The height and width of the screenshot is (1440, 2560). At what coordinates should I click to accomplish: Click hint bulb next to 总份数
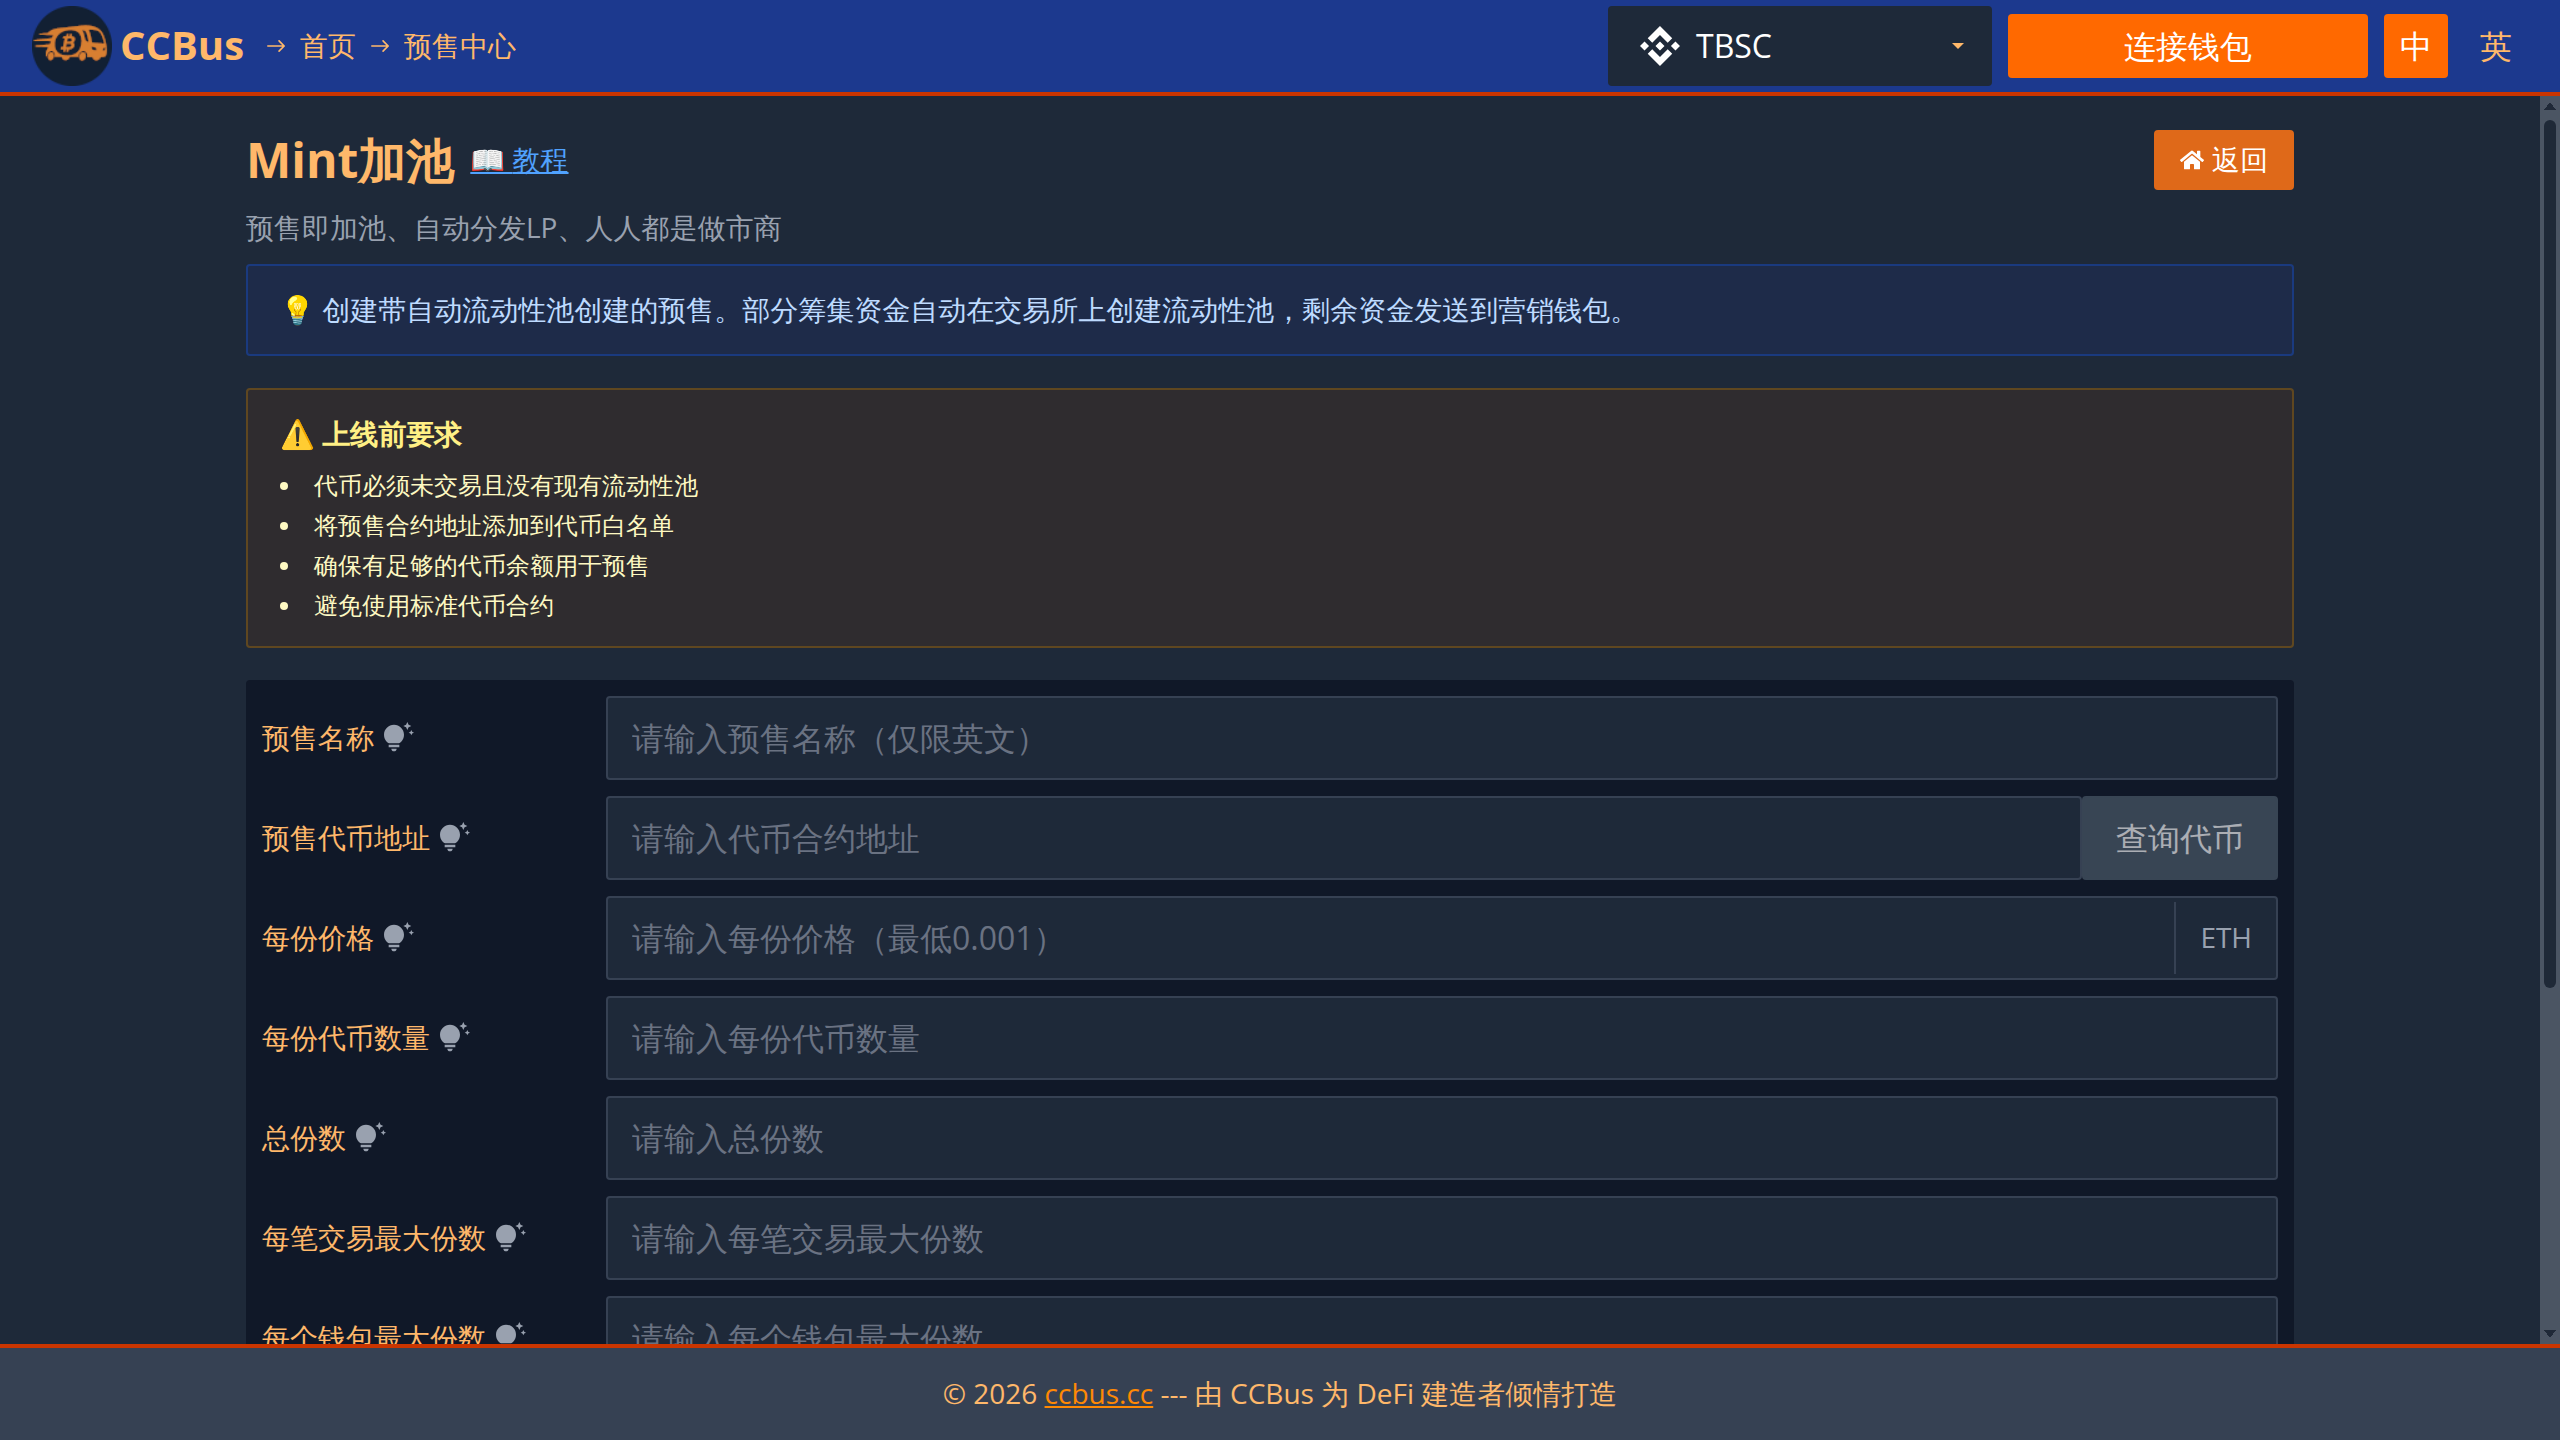(369, 1138)
